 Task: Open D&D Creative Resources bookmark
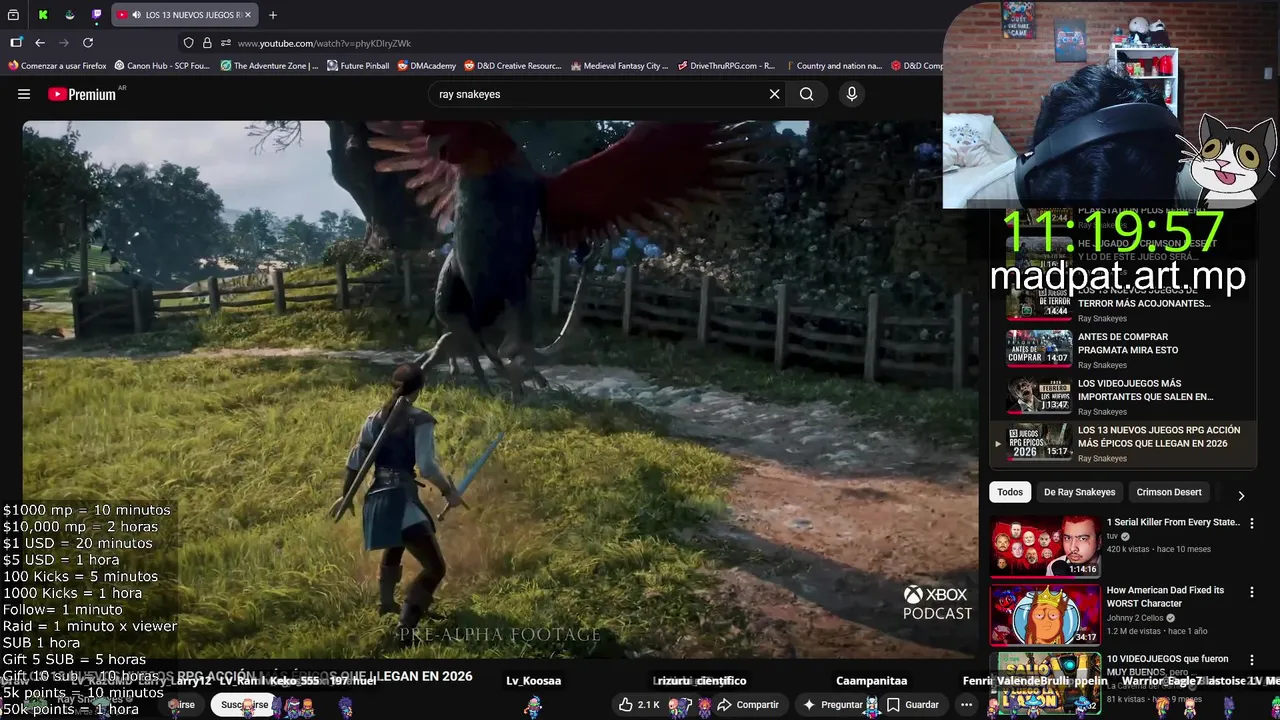pyautogui.click(x=513, y=66)
